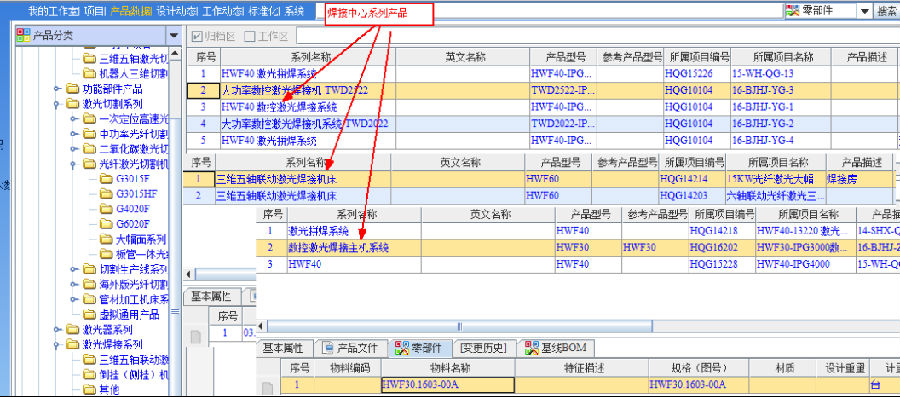This screenshot has width=900, height=397.
Task: Click folder icon of G6020F
Action: 106,223
